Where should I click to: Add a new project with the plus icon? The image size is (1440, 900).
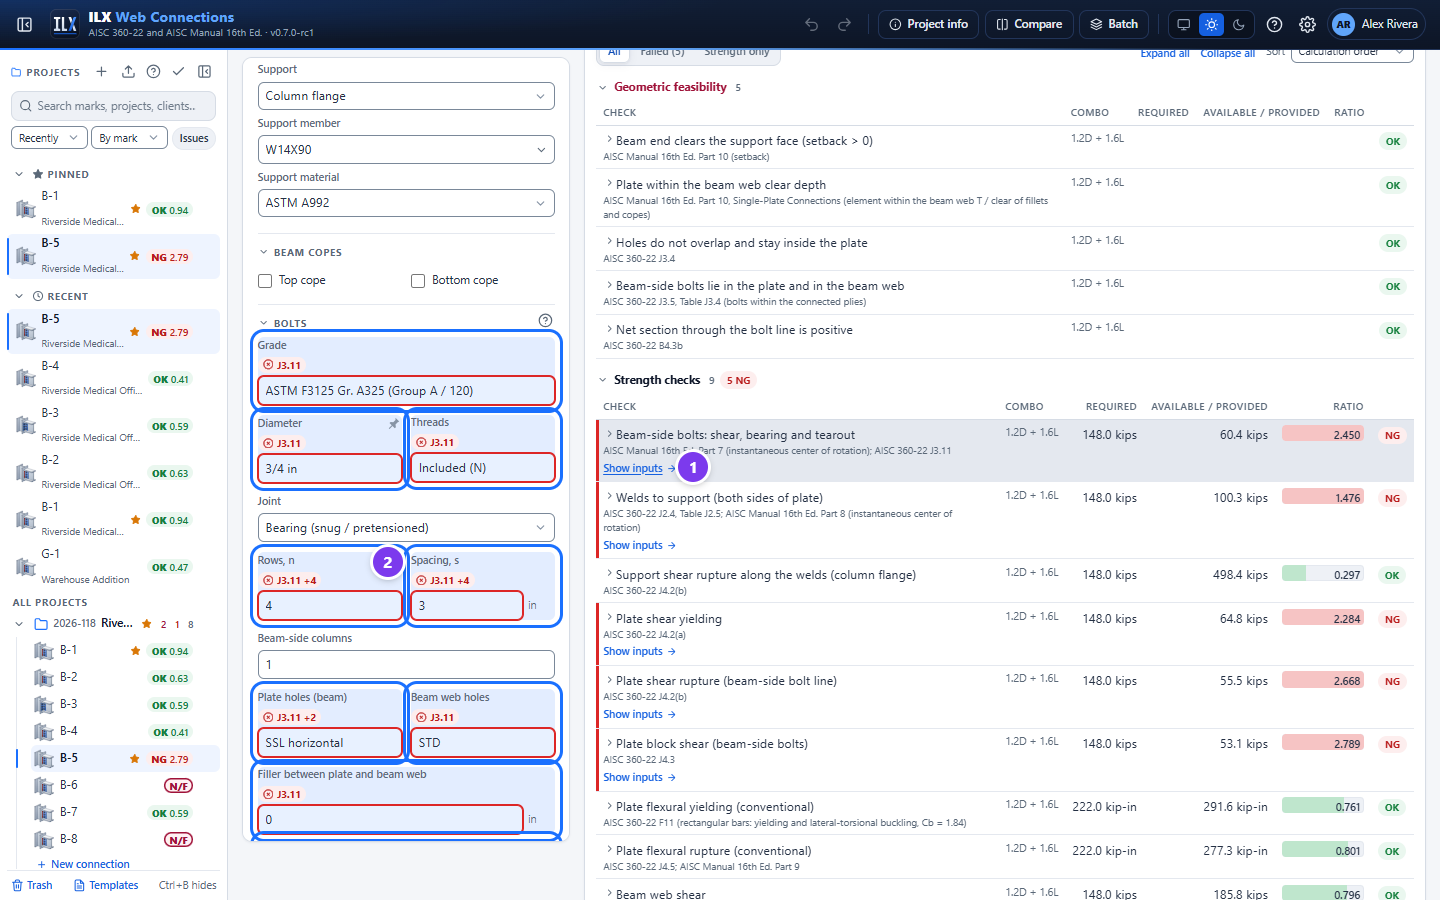click(101, 72)
